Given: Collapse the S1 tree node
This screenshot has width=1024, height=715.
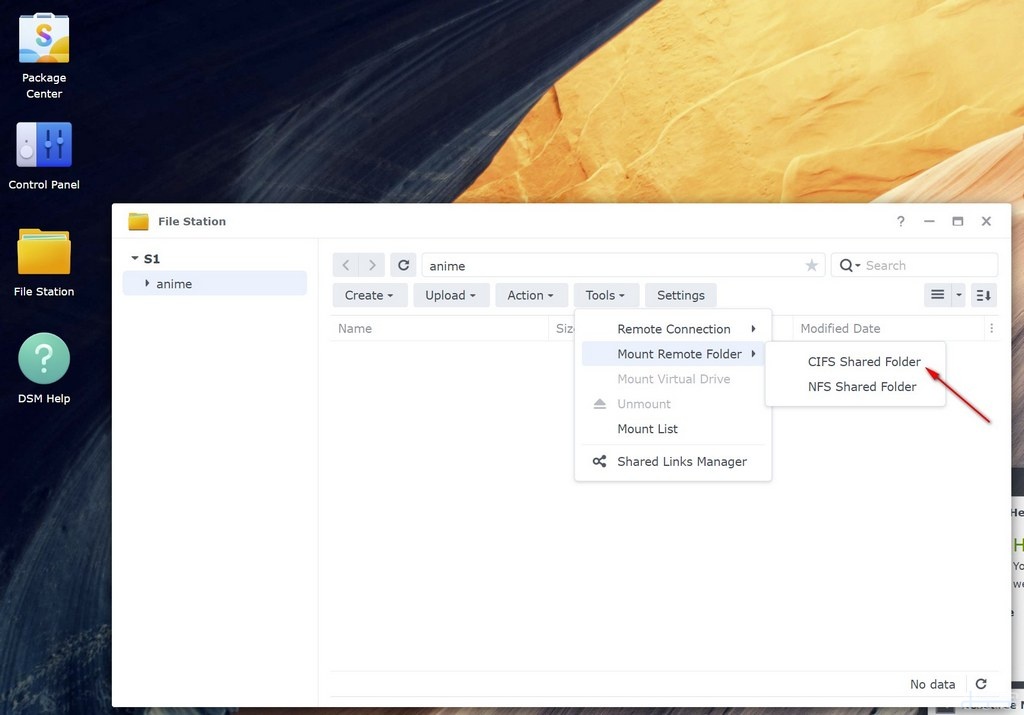Looking at the screenshot, I should click(135, 259).
